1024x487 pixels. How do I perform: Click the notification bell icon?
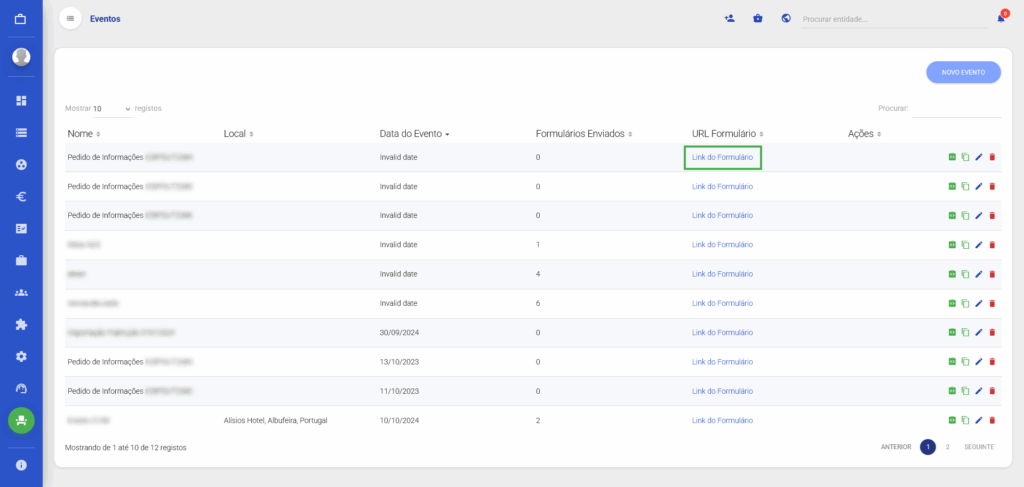(1001, 18)
